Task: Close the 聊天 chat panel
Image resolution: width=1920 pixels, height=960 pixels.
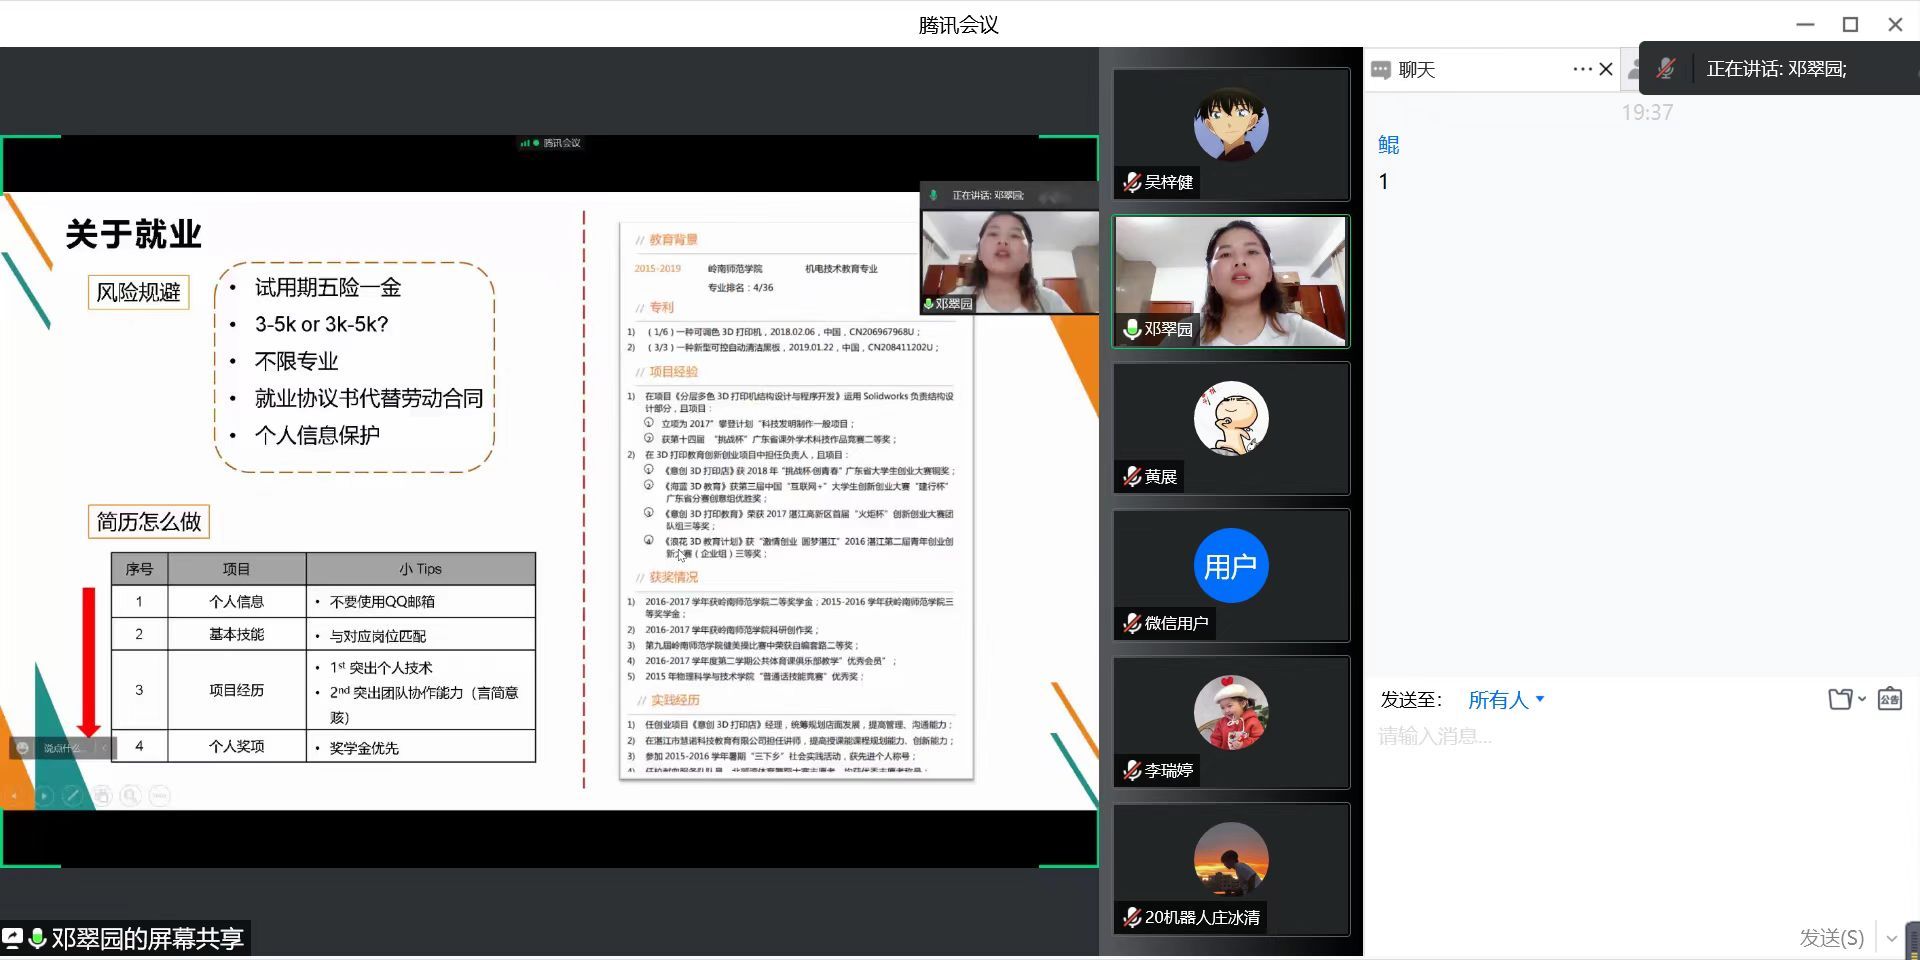Action: pos(1606,69)
